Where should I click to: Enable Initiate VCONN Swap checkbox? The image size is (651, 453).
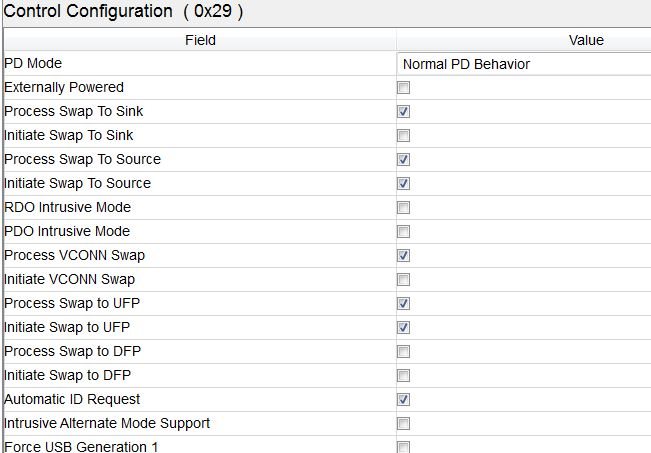[404, 280]
